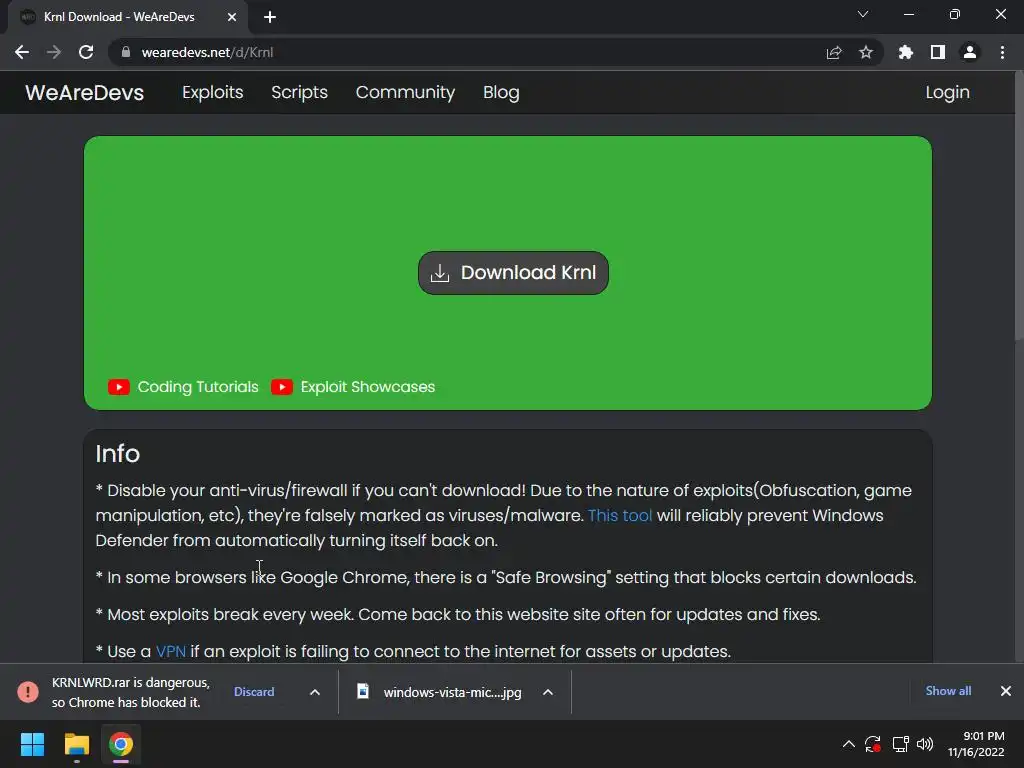Open the Blog nav item
Viewport: 1024px width, 768px height.
click(501, 92)
